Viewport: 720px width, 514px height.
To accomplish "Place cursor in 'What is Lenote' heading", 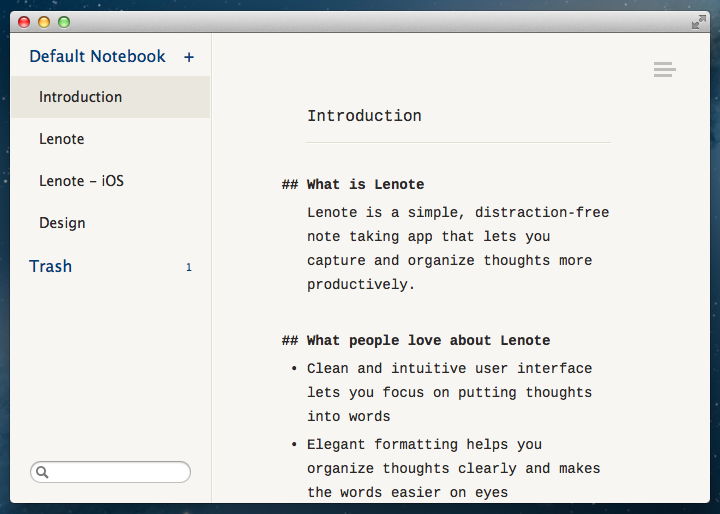I will click(366, 184).
